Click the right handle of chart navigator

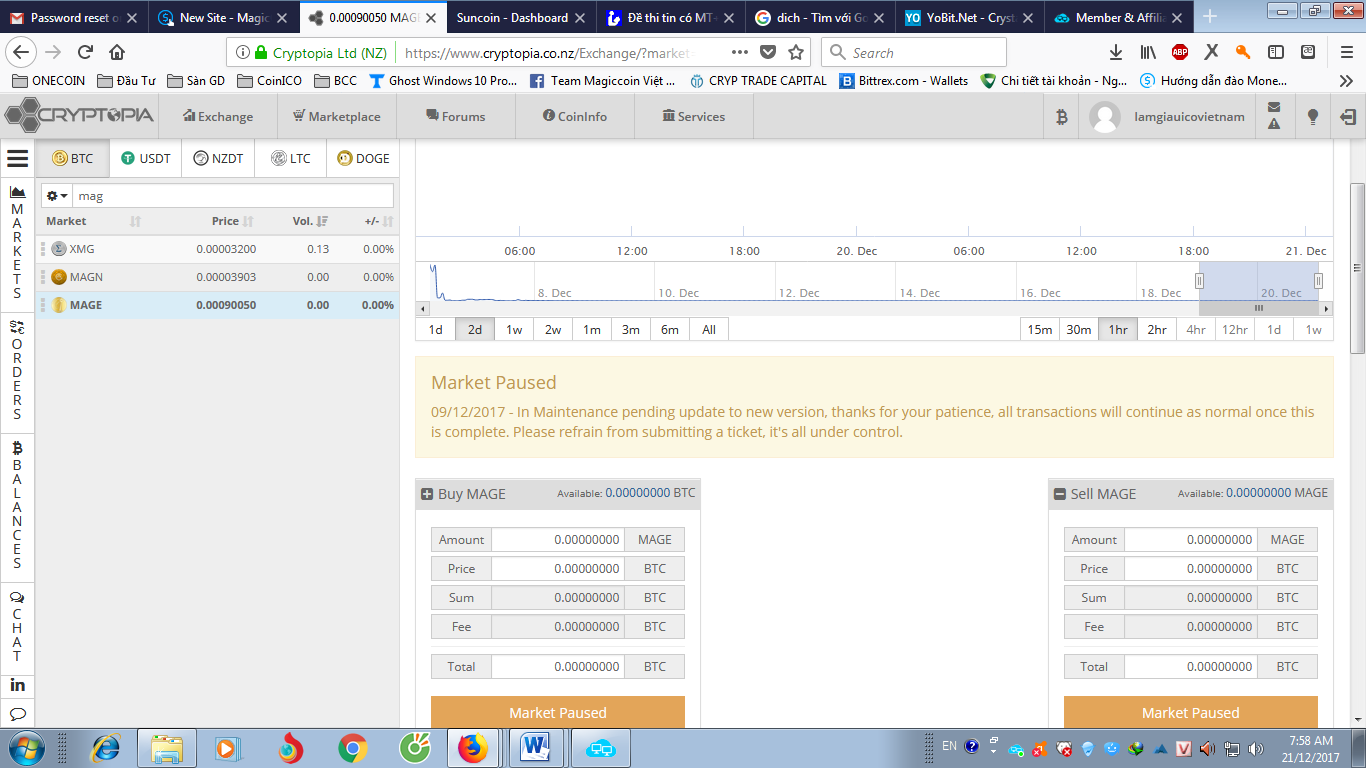tap(1318, 281)
